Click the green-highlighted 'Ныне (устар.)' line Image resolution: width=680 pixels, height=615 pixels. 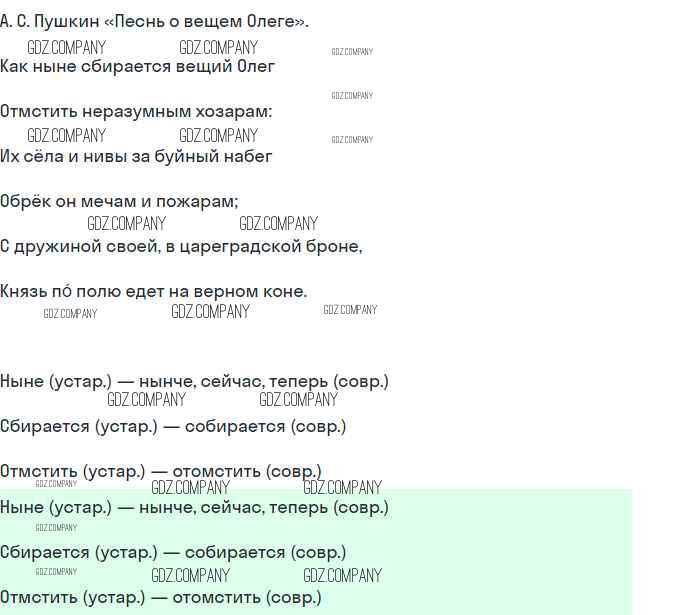click(194, 507)
